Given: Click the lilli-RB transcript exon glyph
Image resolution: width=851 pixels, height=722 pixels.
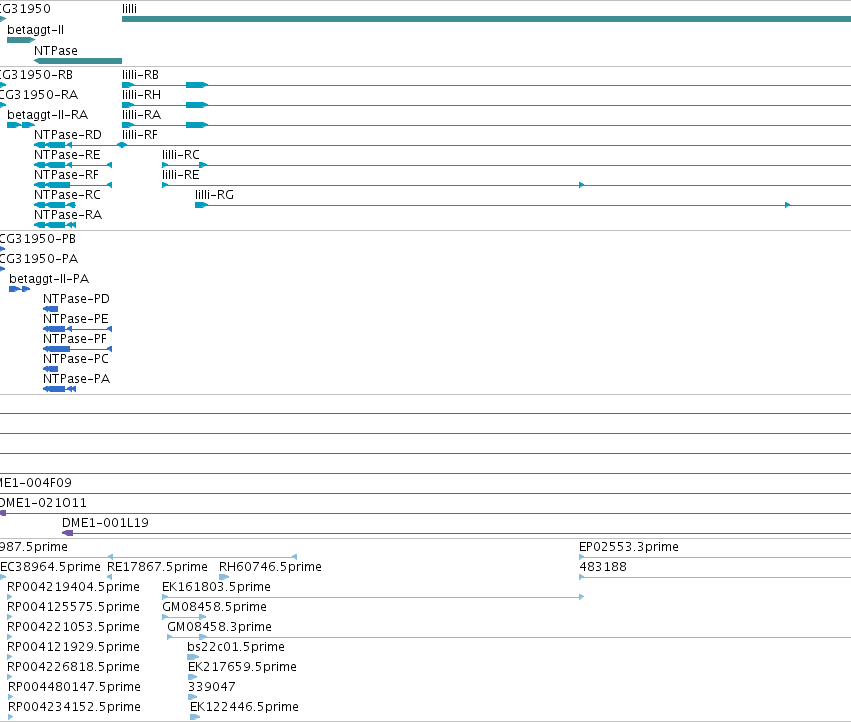Looking at the screenshot, I should point(196,85).
